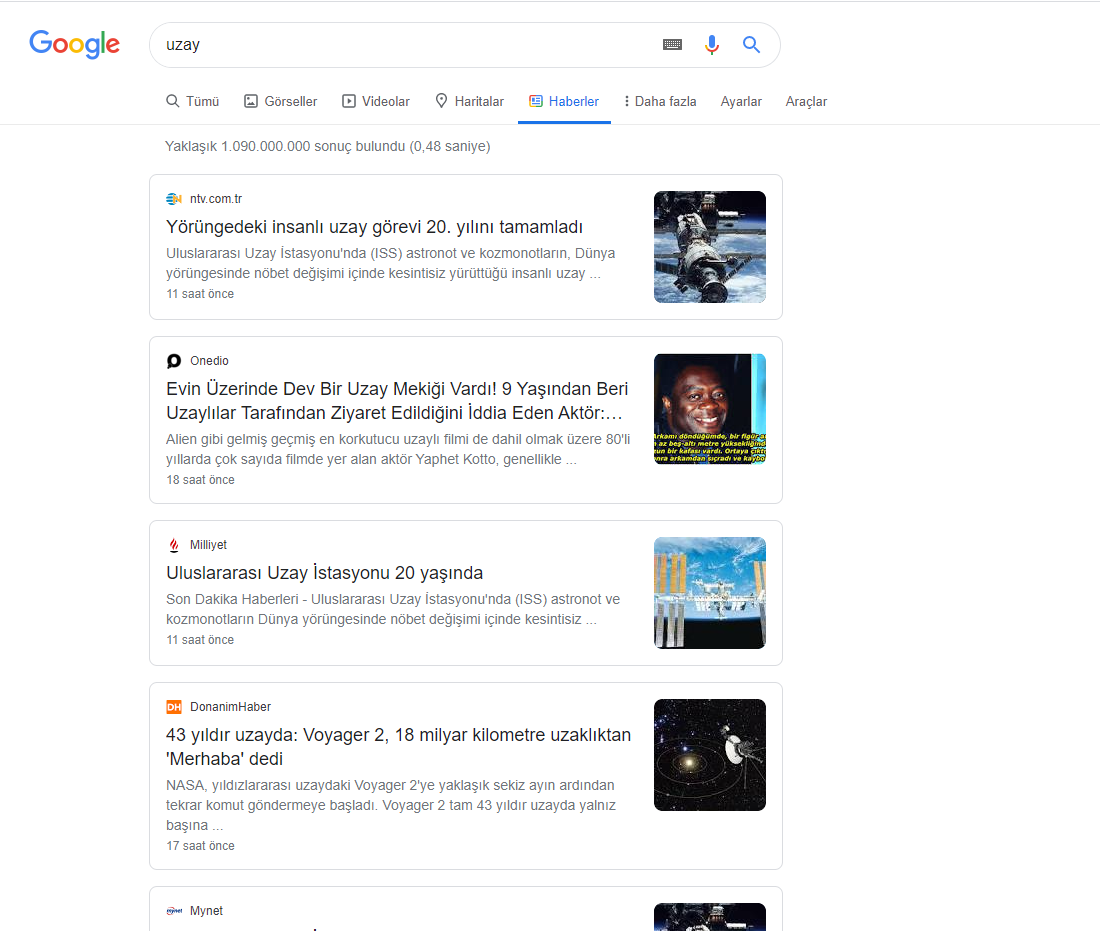This screenshot has height=931, width=1100.
Task: Open the on-screen keyboard icon in search bar
Action: tap(672, 45)
